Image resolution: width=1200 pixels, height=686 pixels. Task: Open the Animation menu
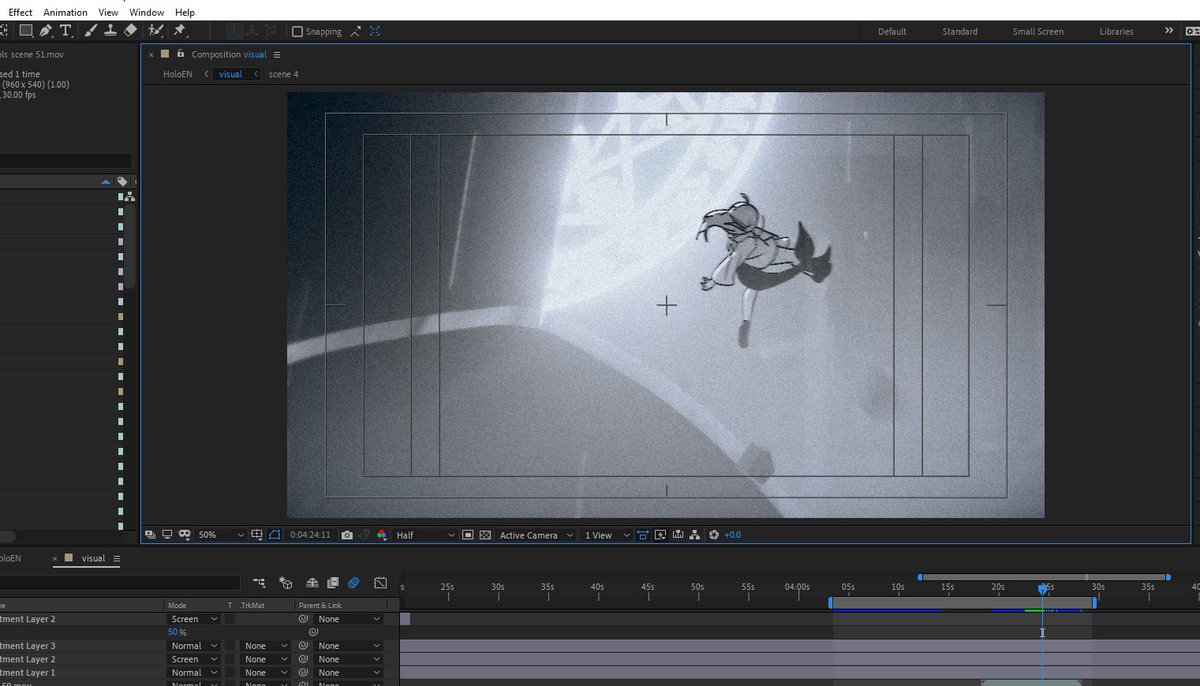[x=65, y=12]
